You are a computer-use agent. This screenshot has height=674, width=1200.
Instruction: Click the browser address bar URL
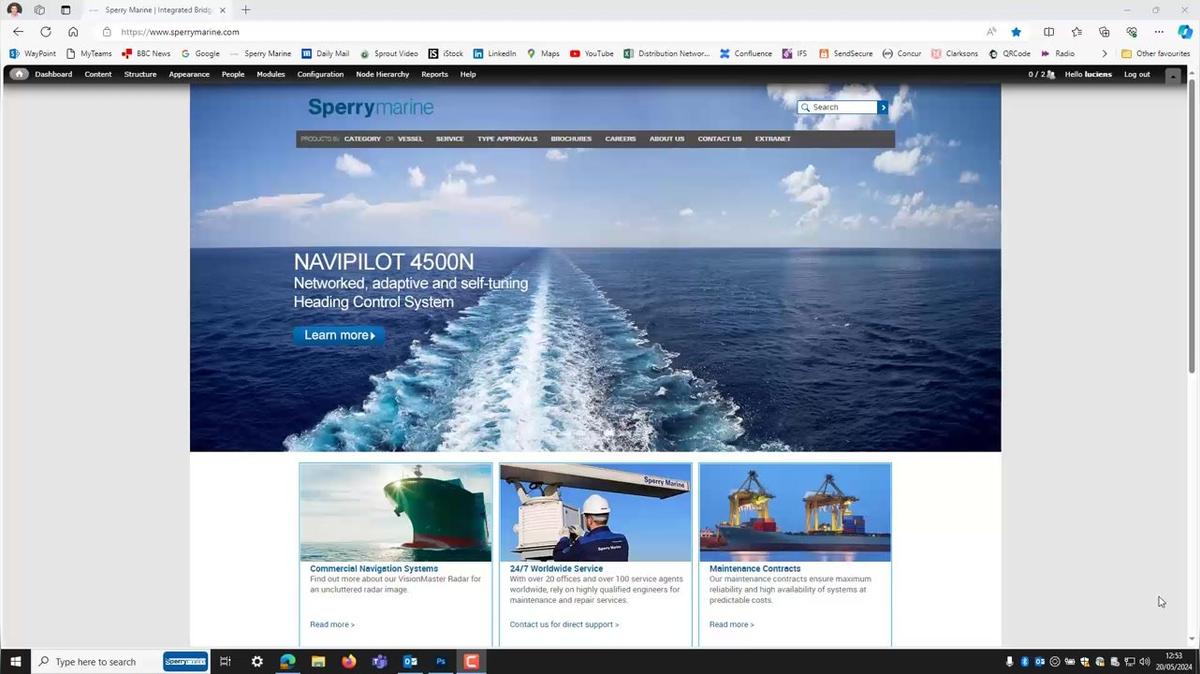pyautogui.click(x=180, y=32)
